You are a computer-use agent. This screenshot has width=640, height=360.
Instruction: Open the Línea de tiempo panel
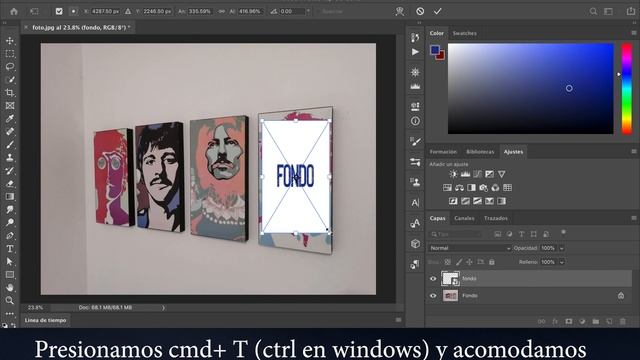[x=45, y=320]
